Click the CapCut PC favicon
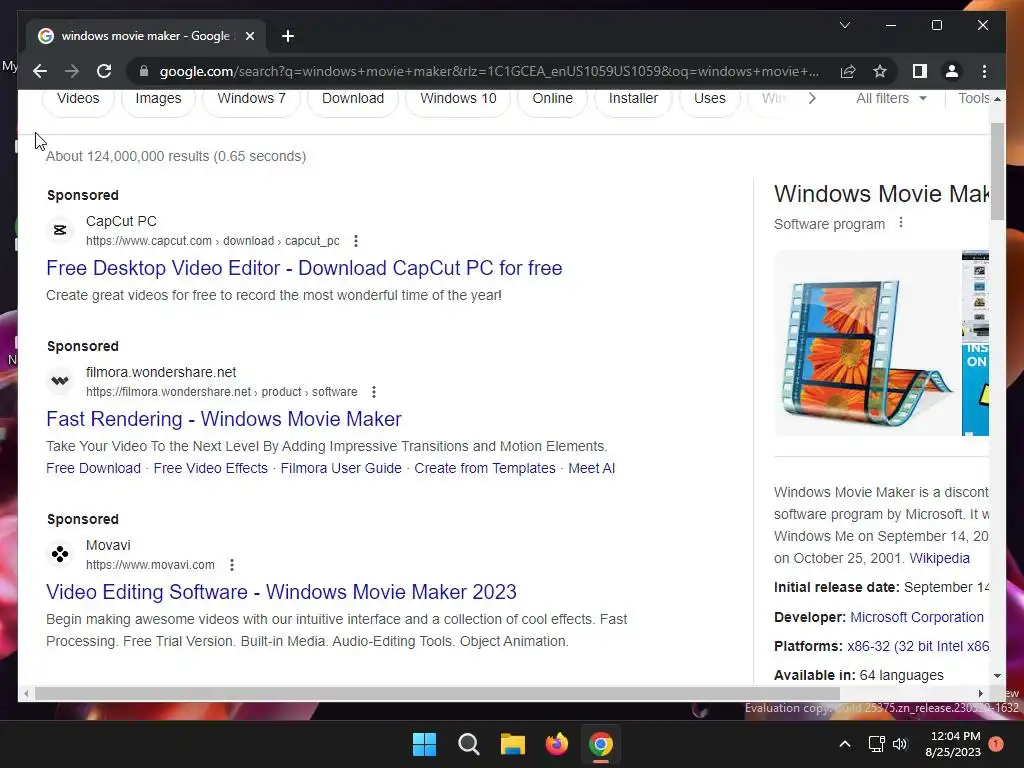Viewport: 1024px width, 768px height. point(60,230)
